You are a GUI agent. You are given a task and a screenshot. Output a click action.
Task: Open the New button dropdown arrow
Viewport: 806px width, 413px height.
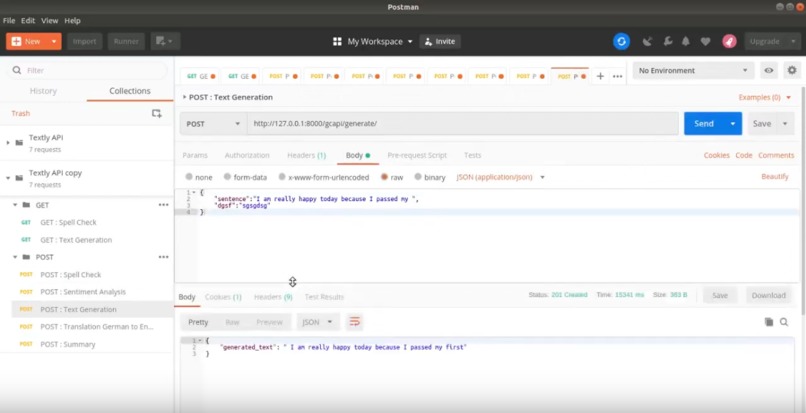click(x=54, y=42)
